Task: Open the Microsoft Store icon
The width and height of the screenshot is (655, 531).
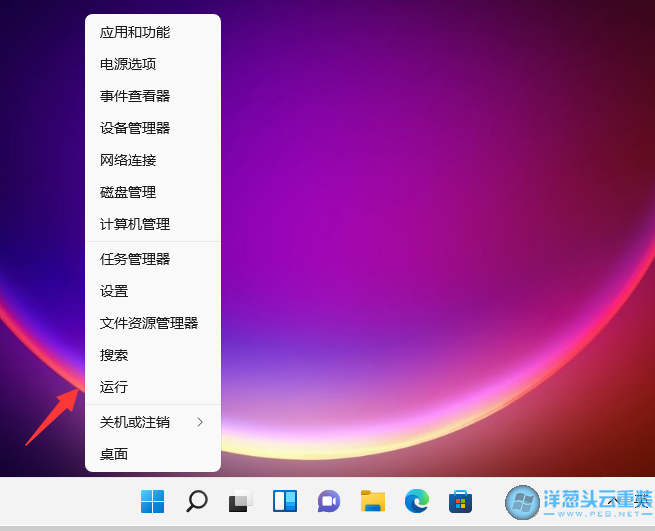Action: point(460,501)
